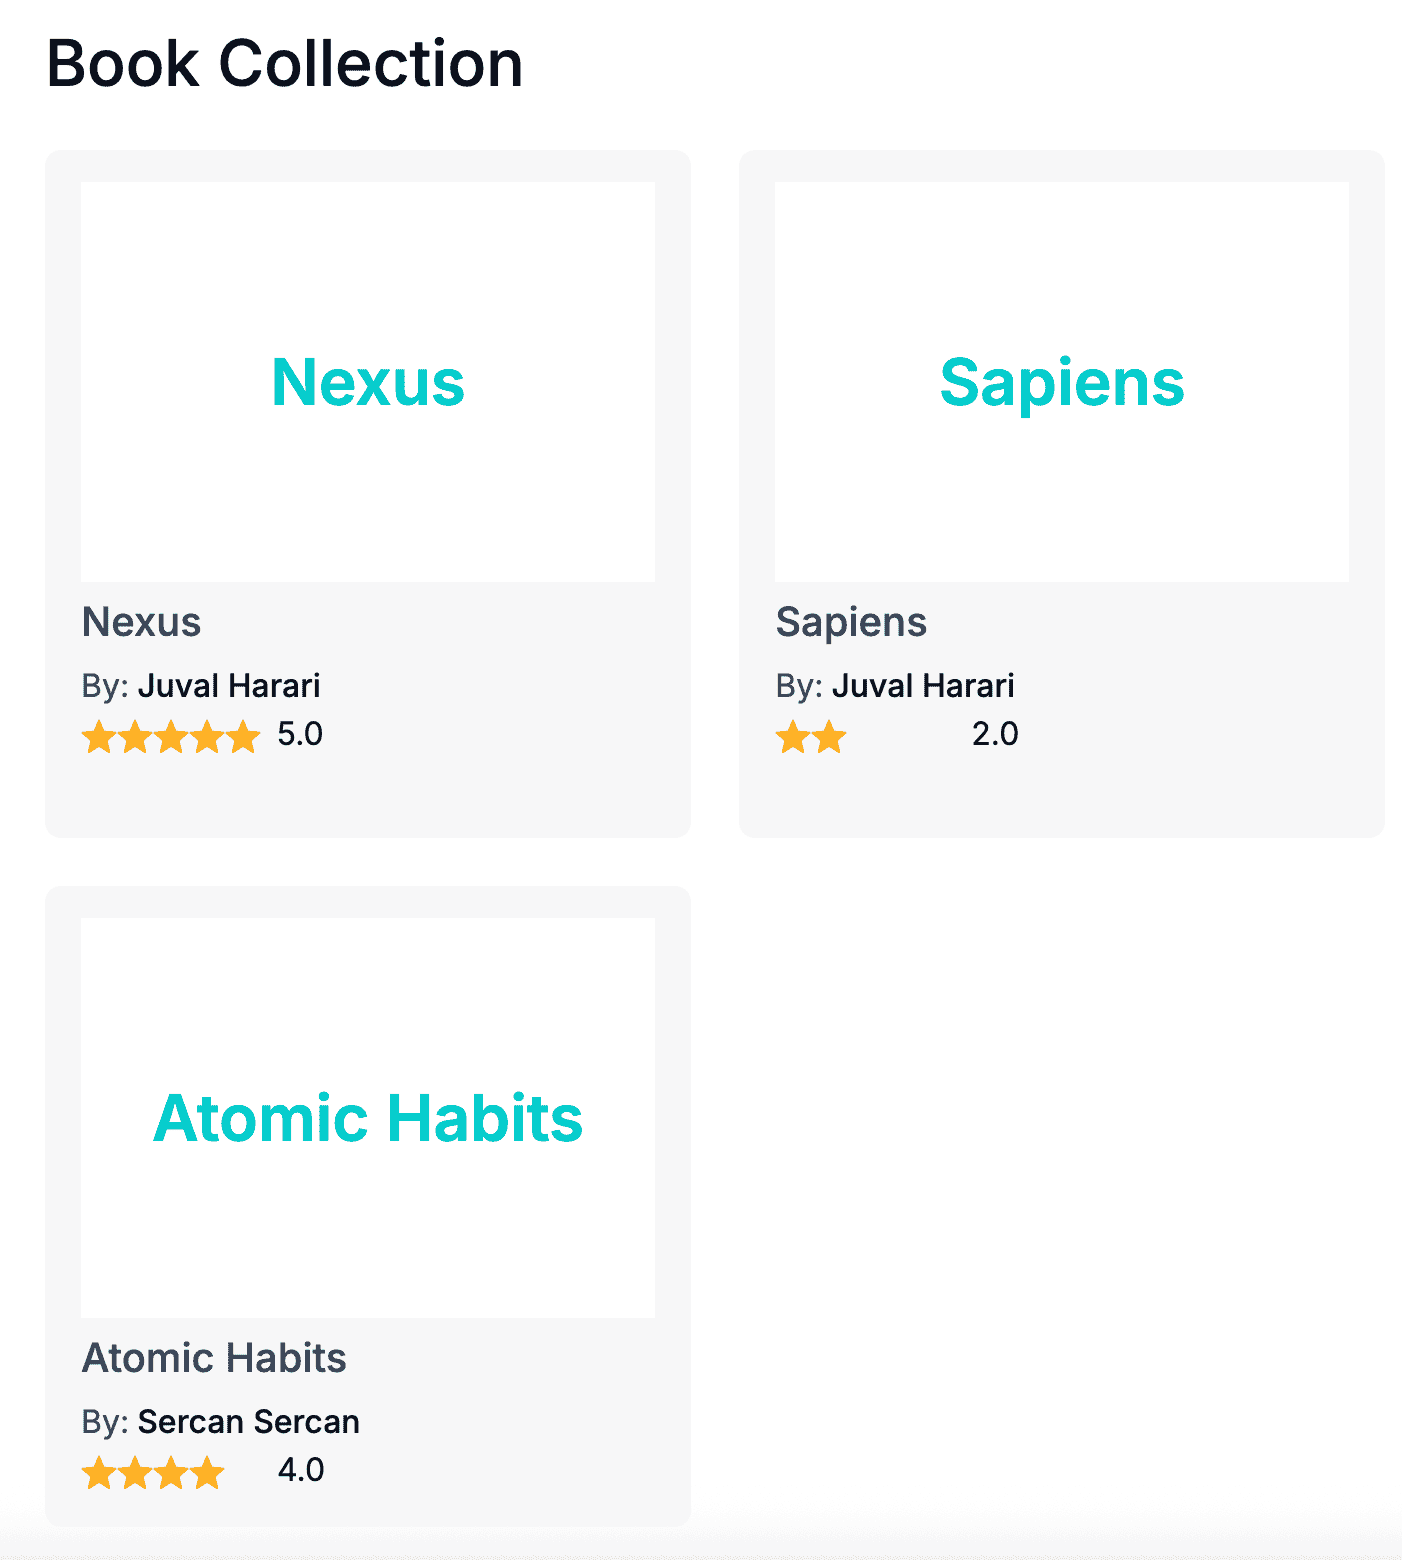
Task: Click the first star in Sapiens rating
Action: [x=793, y=737]
